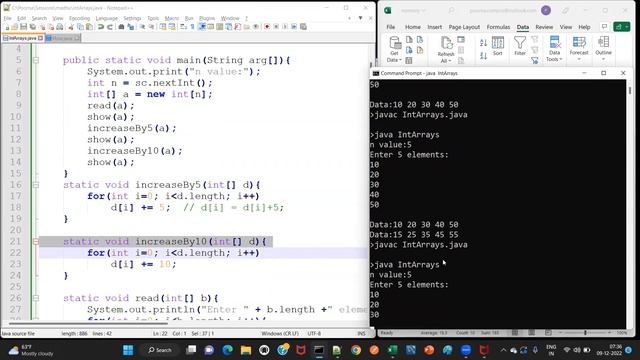Viewport: 640px width, 360px height.
Task: Click the Zoom In icon in Notepad++ toolbar
Action: [142, 27]
